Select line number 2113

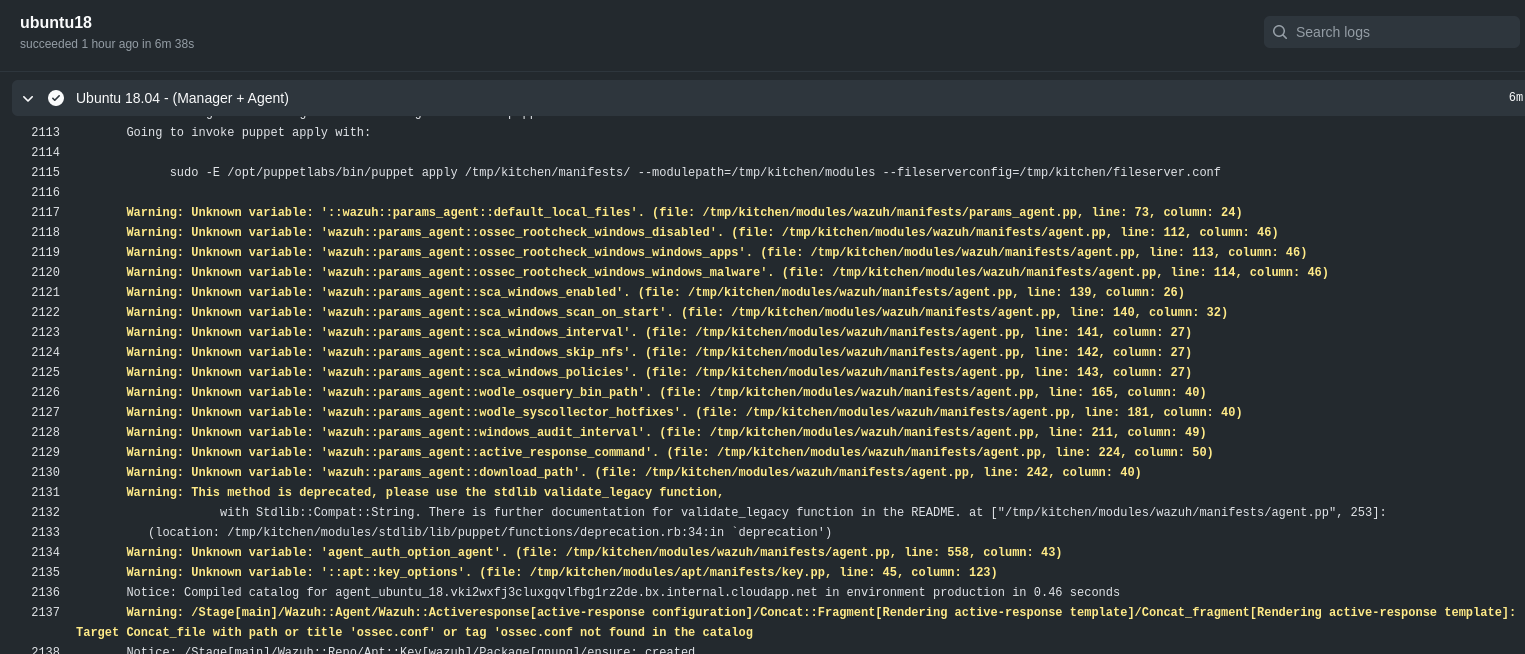click(x=45, y=133)
